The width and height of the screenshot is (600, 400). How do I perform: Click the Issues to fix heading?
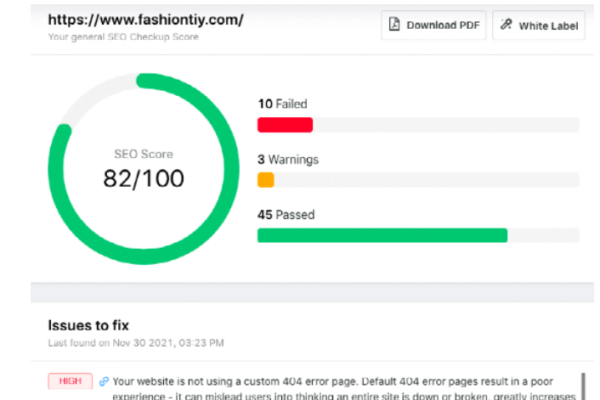point(88,325)
